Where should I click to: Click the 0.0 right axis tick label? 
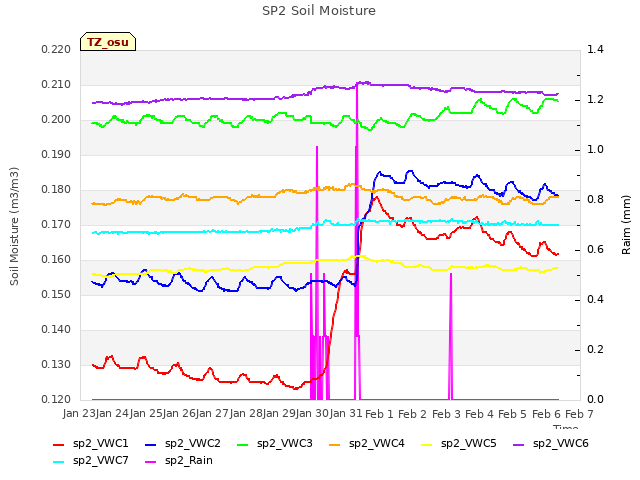click(x=595, y=400)
